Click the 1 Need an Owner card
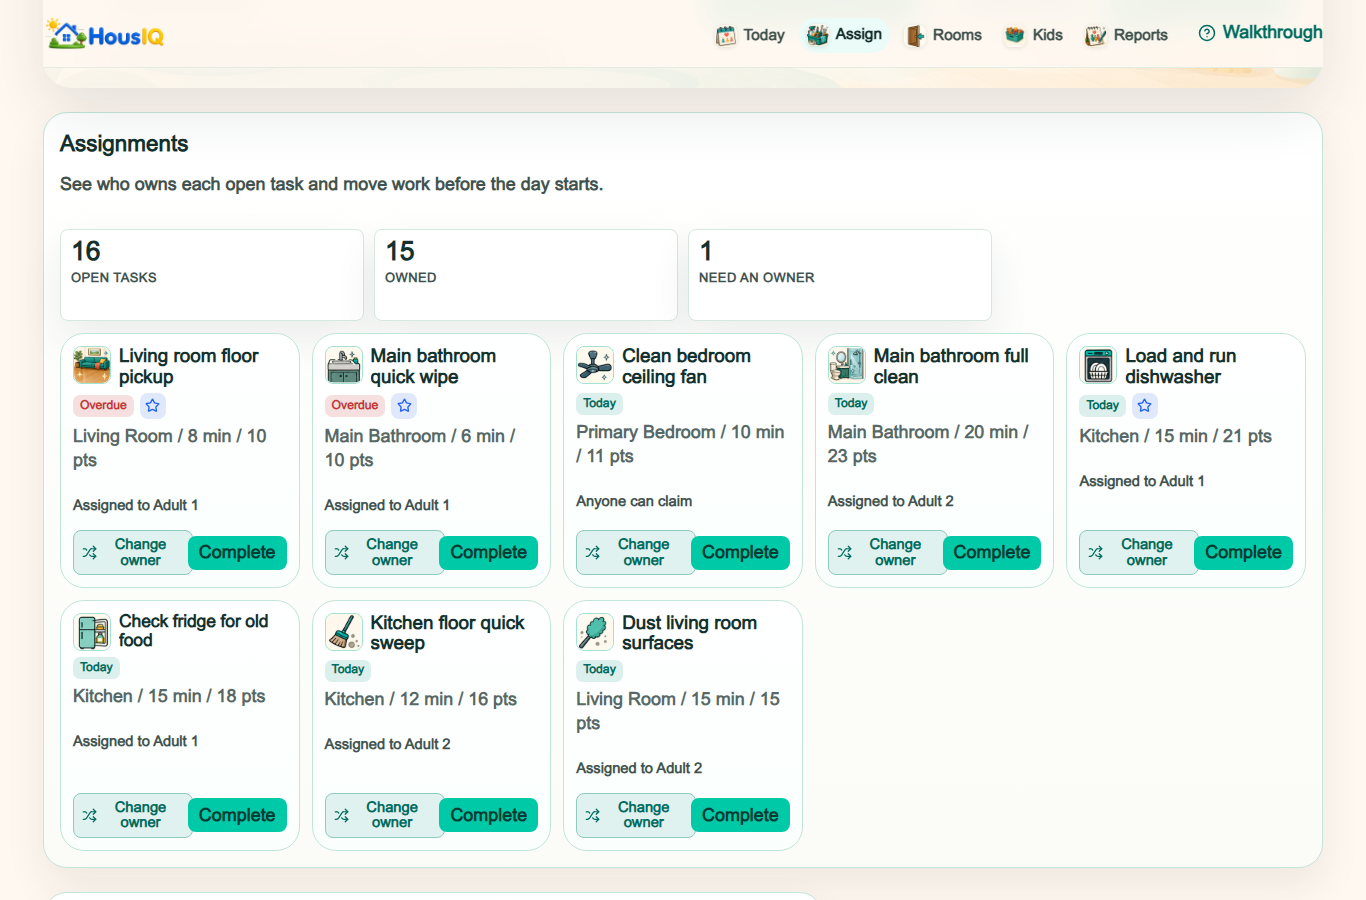This screenshot has height=900, width=1366. click(840, 275)
